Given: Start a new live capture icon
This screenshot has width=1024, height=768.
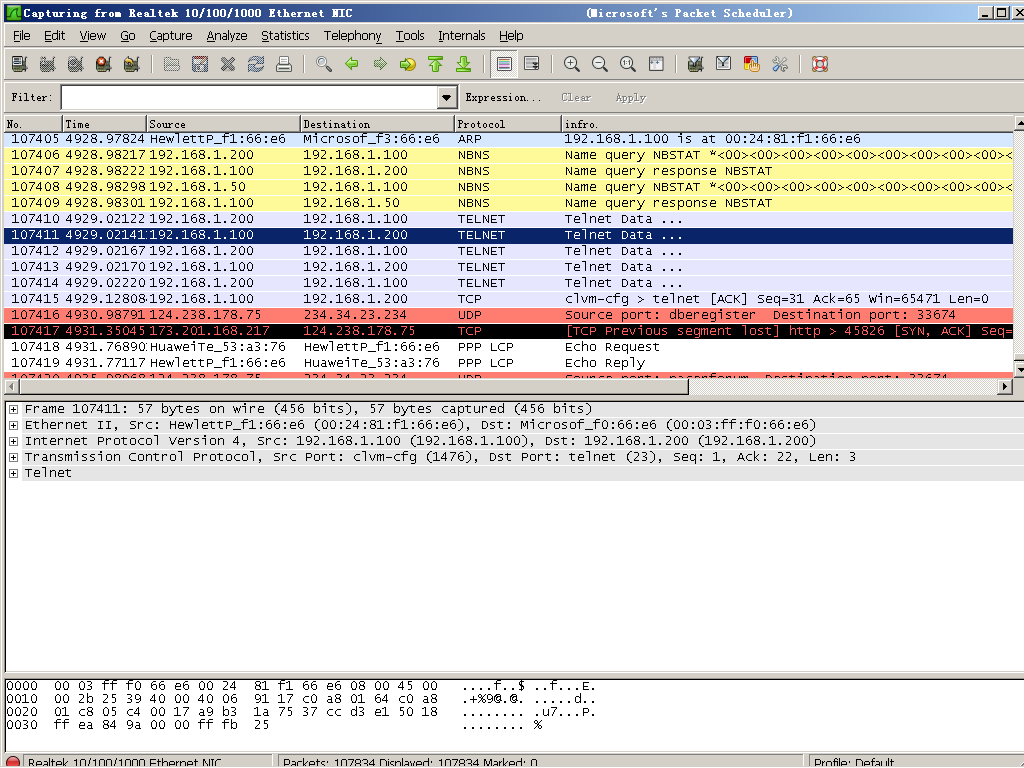Looking at the screenshot, I should tap(75, 64).
